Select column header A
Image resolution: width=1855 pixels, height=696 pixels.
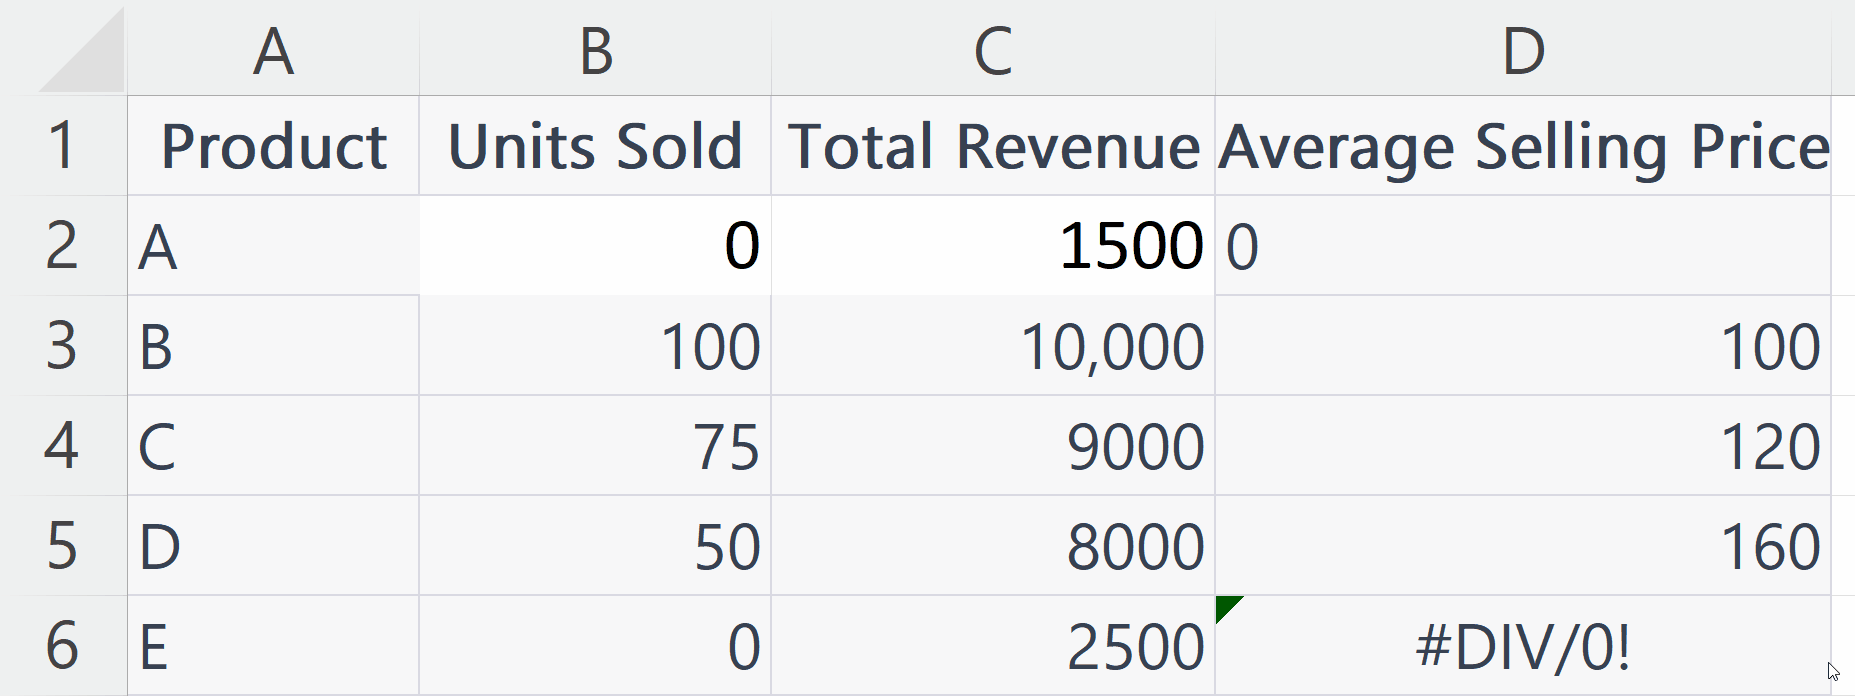pyautogui.click(x=272, y=50)
